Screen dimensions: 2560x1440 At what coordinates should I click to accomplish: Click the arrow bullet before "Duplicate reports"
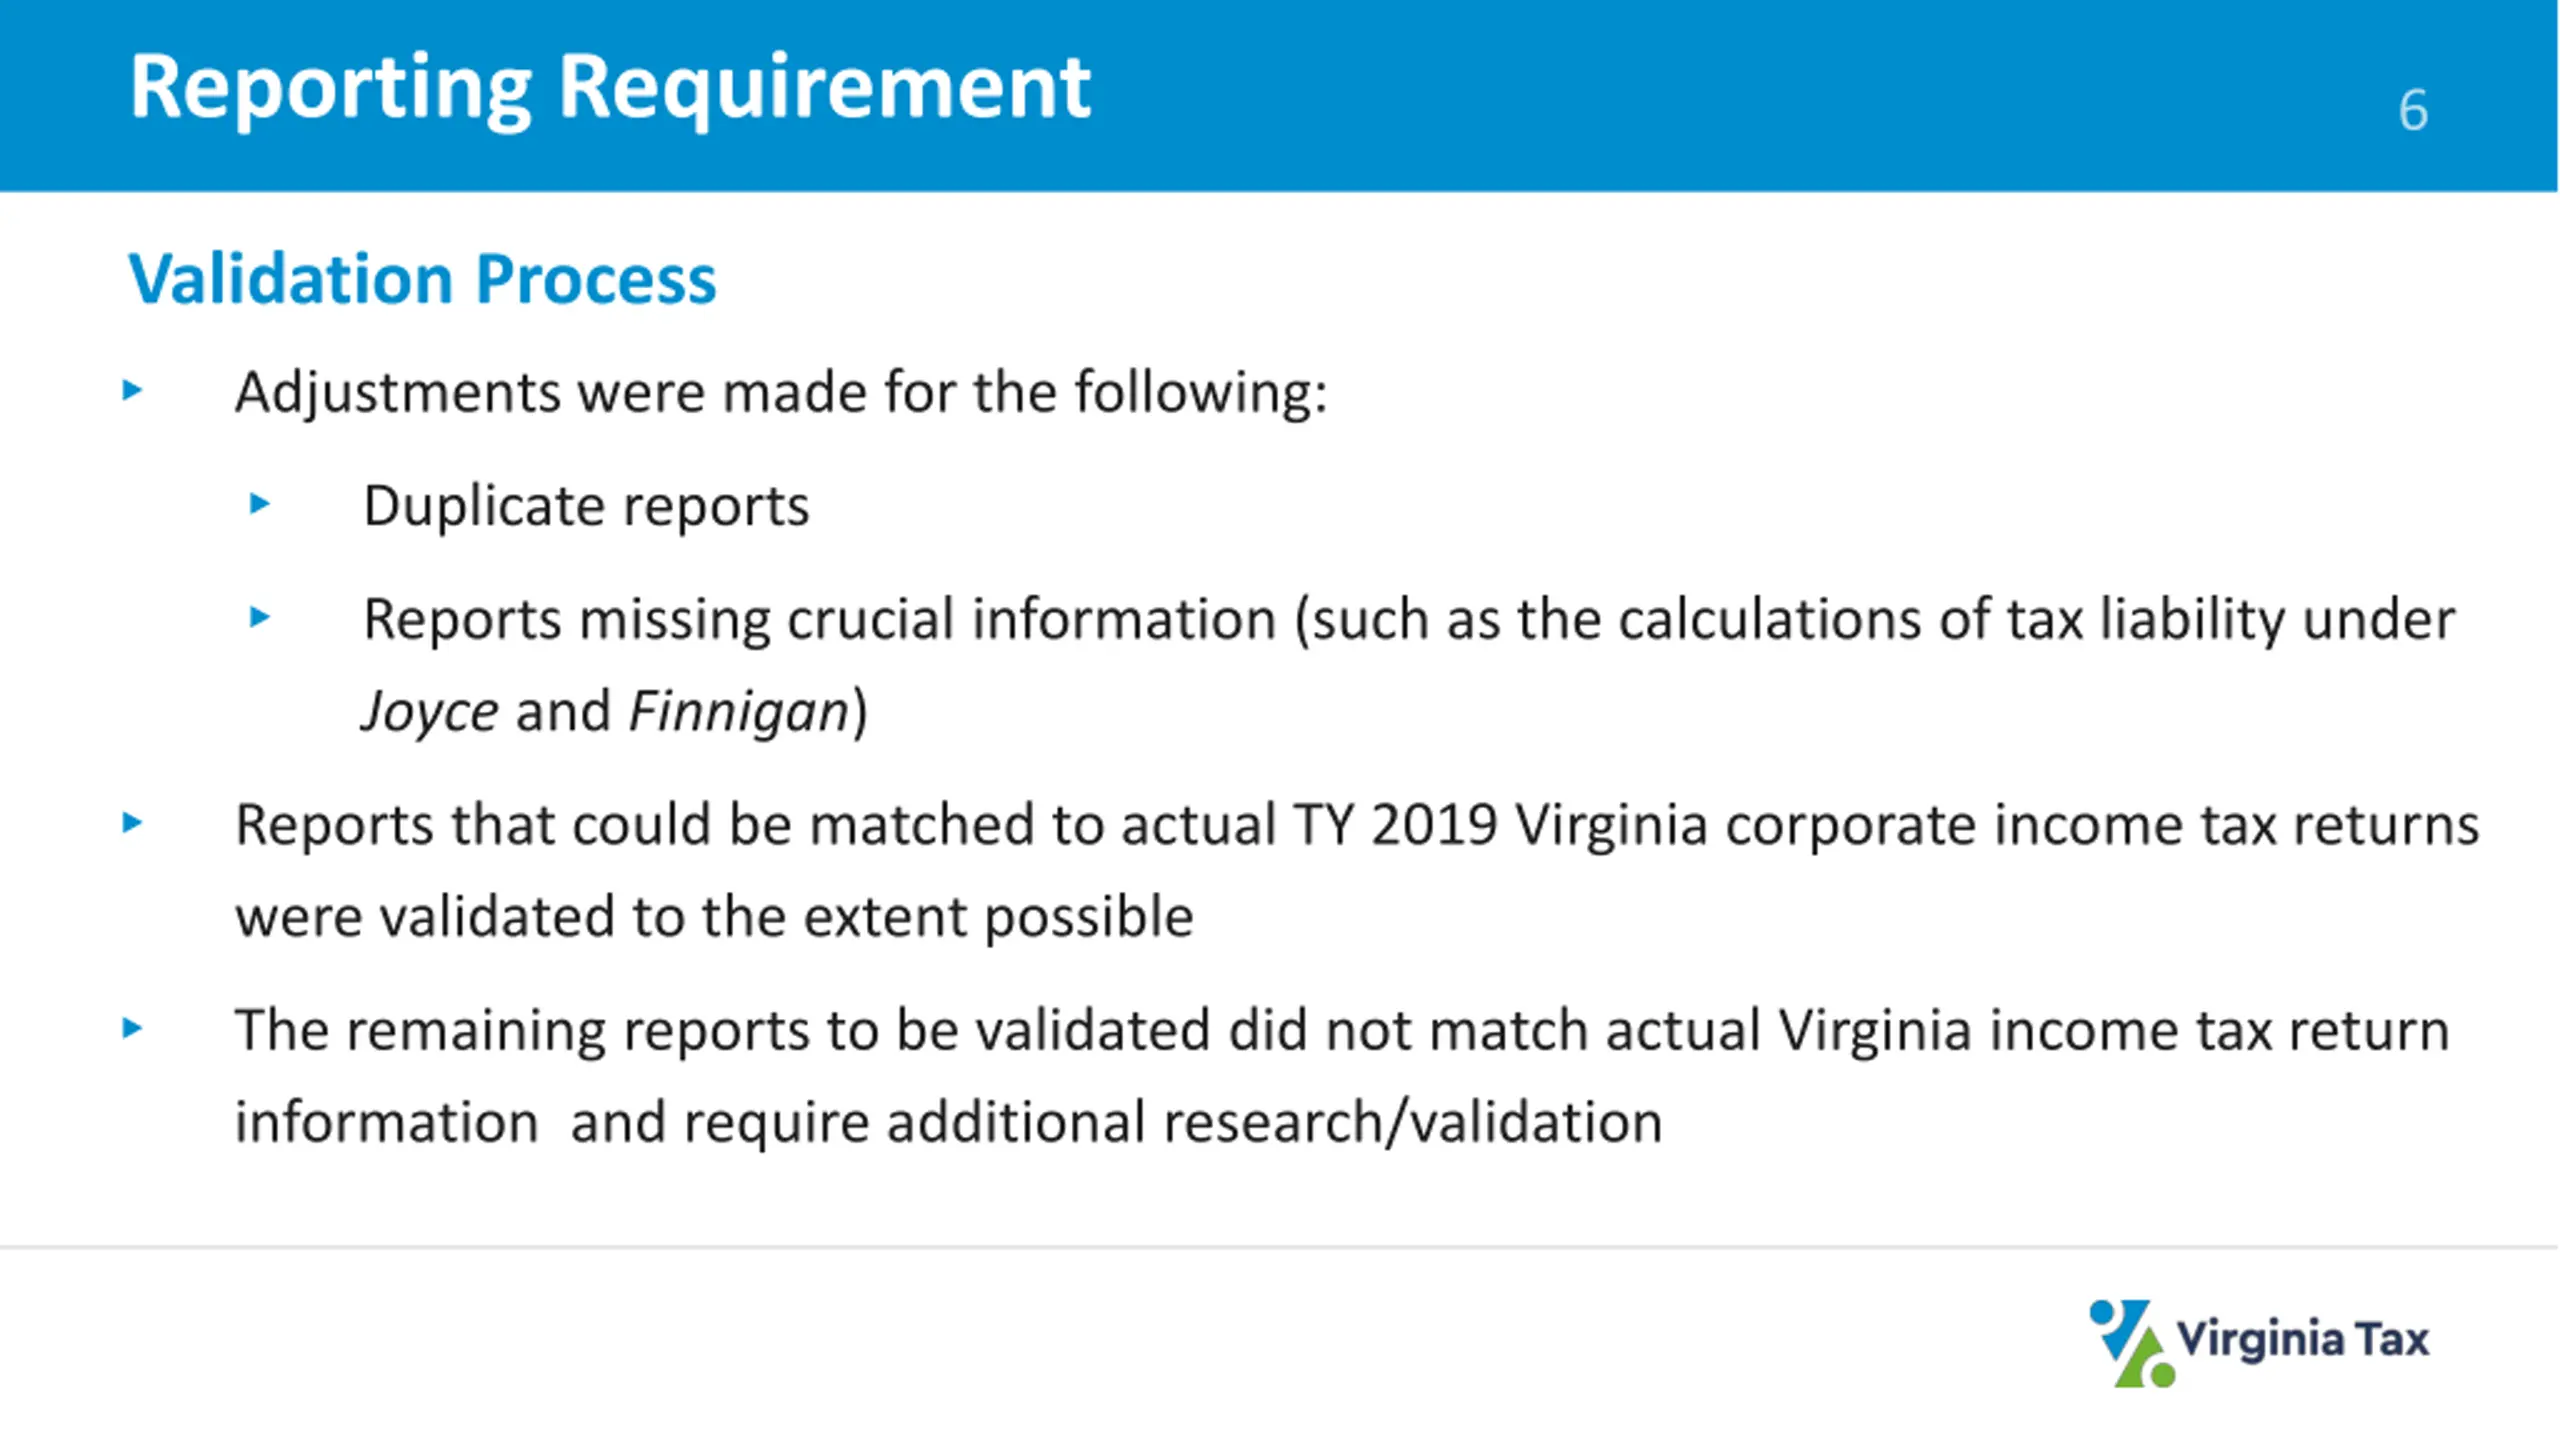[260, 503]
